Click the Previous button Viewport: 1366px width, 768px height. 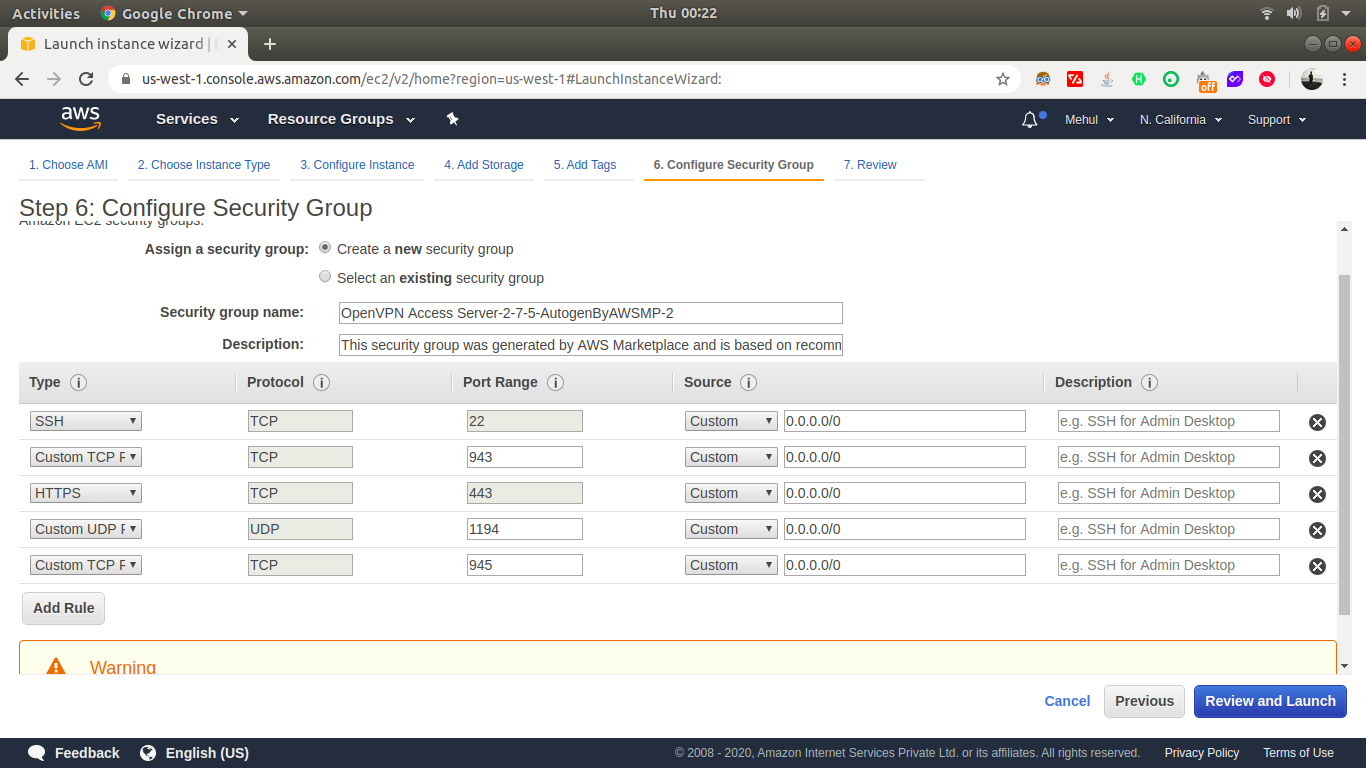[x=1144, y=701]
